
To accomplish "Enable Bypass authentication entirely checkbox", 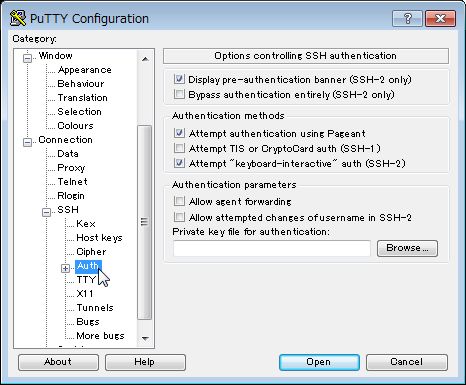I will coord(179,94).
